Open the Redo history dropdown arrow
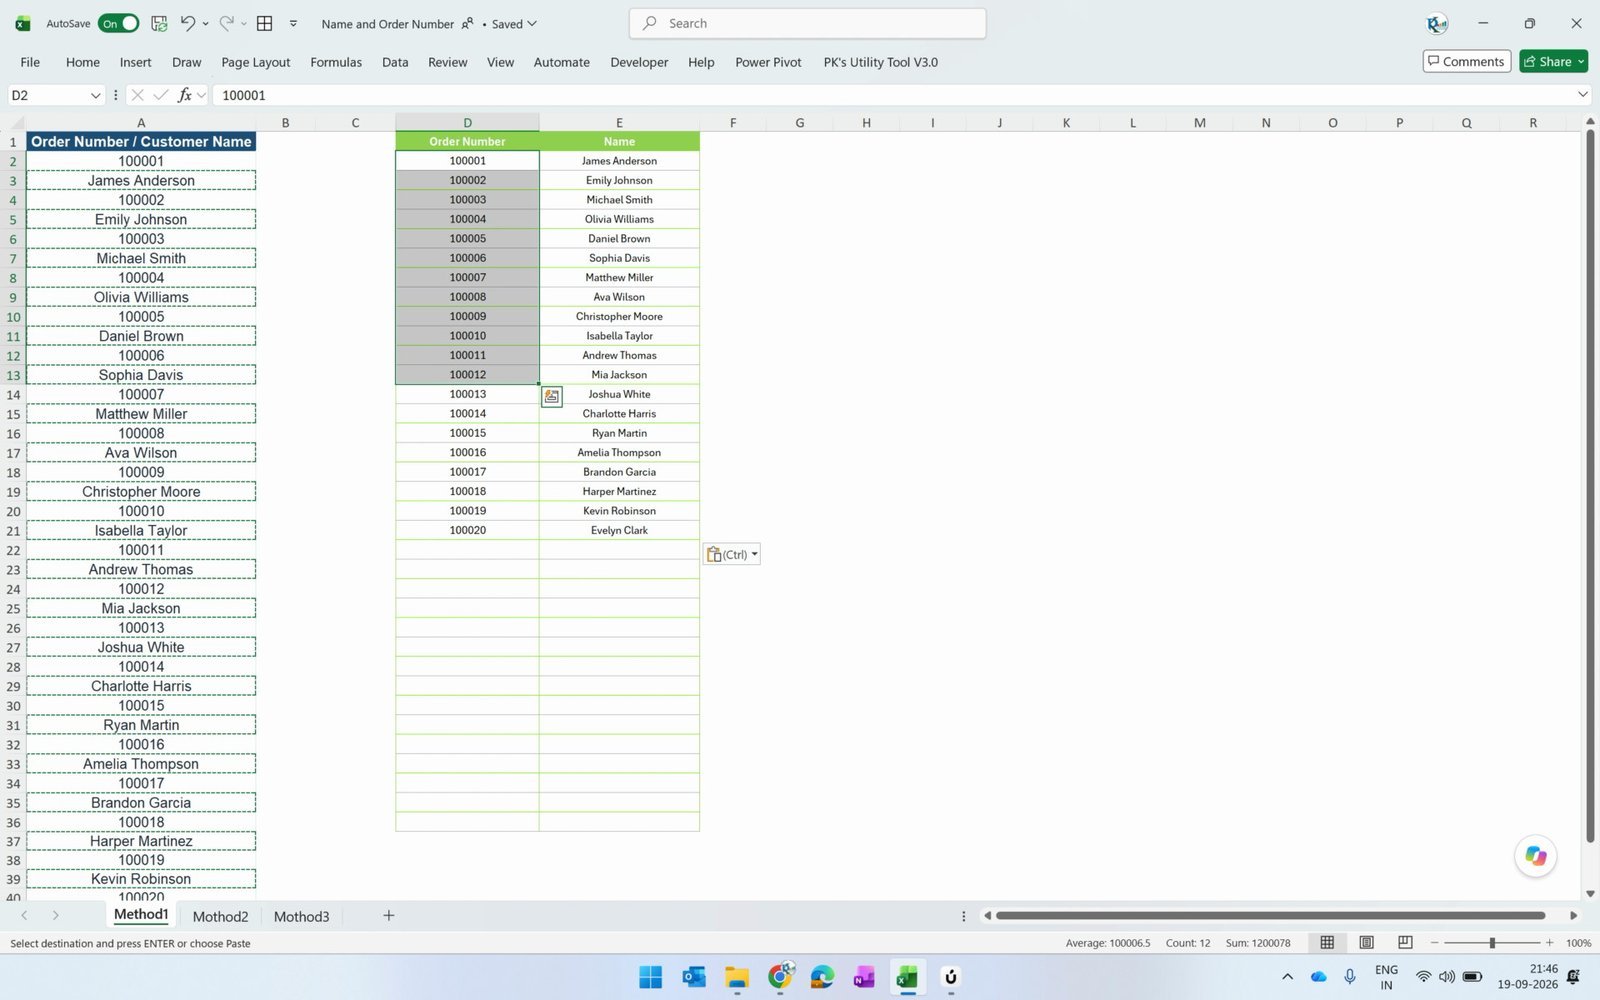1600x1000 pixels. tap(243, 23)
